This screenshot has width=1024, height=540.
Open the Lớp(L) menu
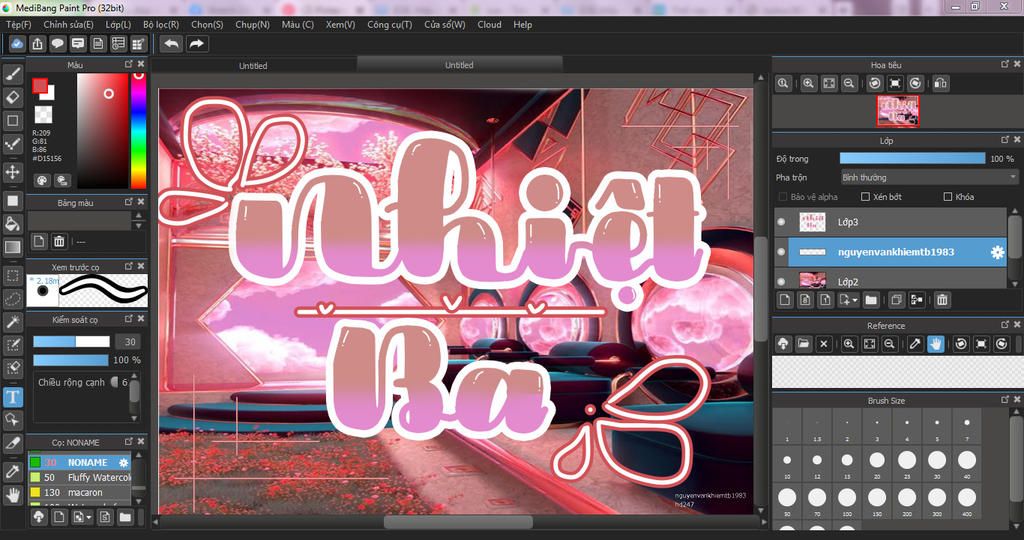click(118, 24)
